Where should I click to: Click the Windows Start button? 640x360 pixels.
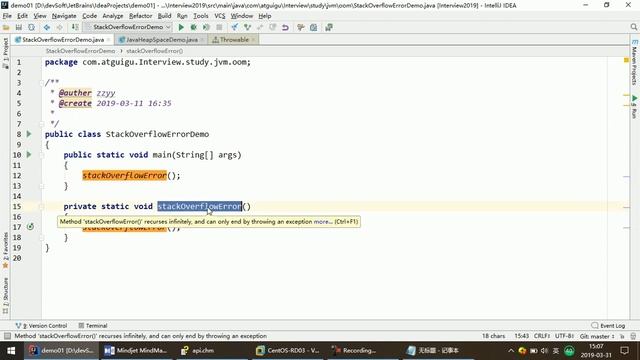pyautogui.click(x=11, y=351)
